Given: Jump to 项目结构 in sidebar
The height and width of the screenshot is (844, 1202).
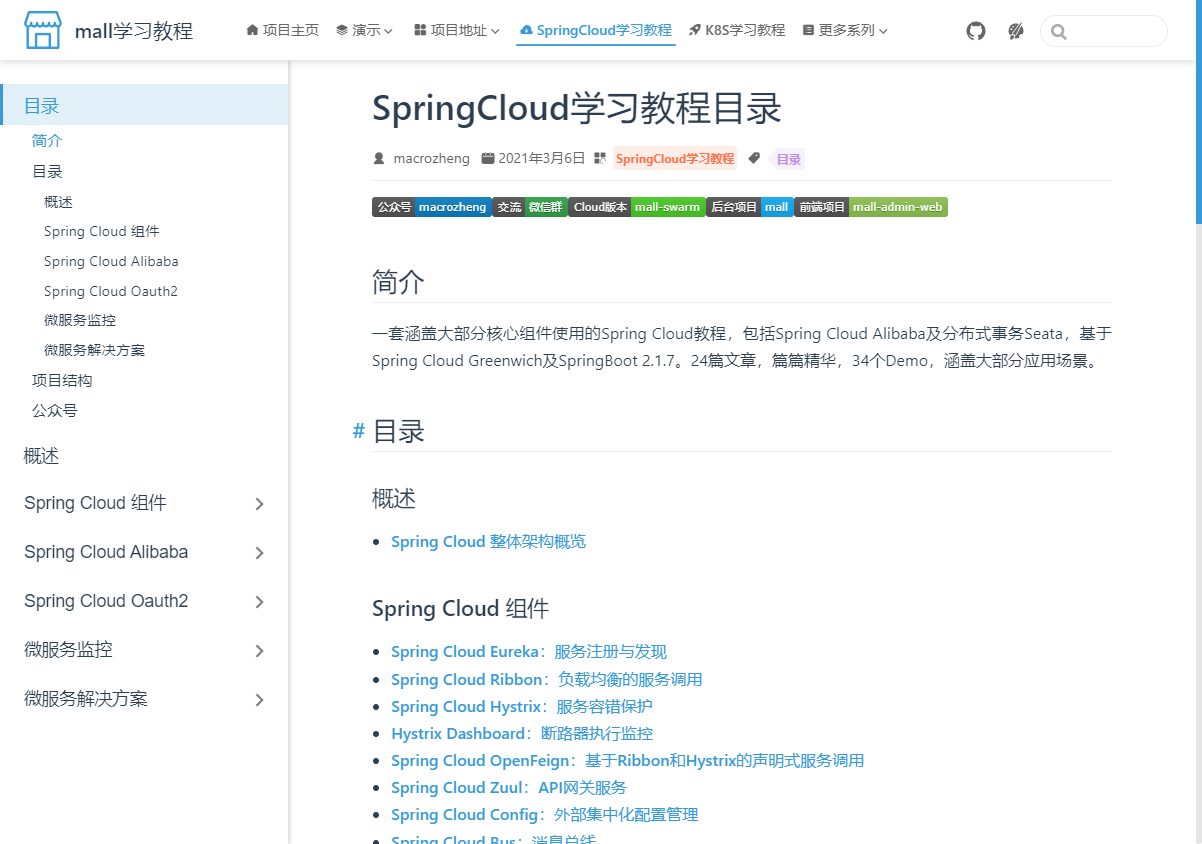Looking at the screenshot, I should [x=62, y=380].
